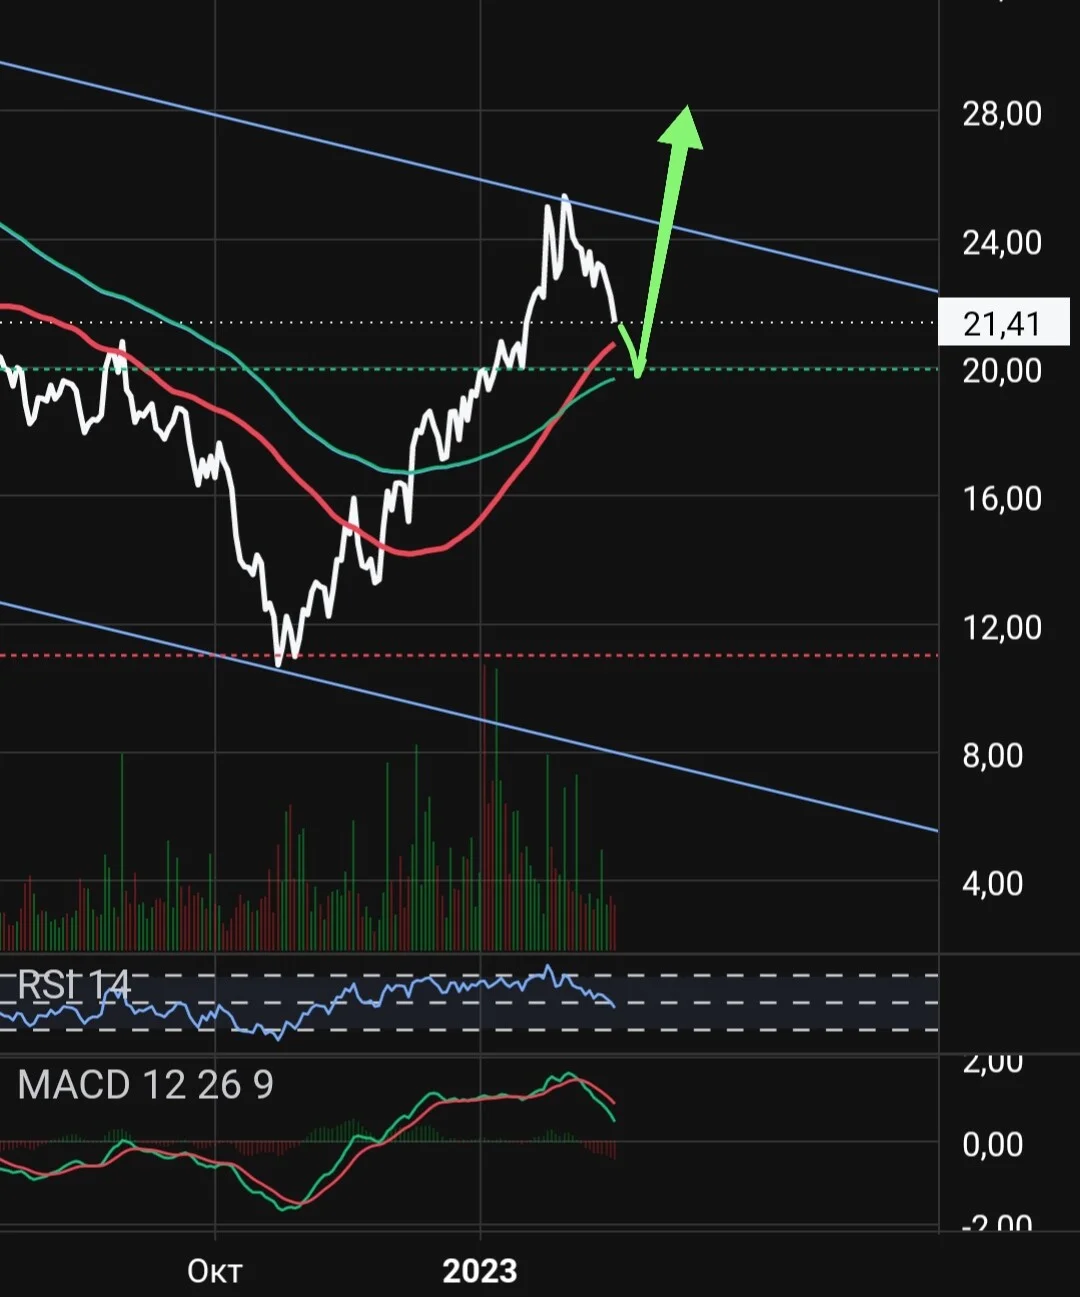Click the 4,00 price axis label
The image size is (1080, 1297).
[993, 884]
